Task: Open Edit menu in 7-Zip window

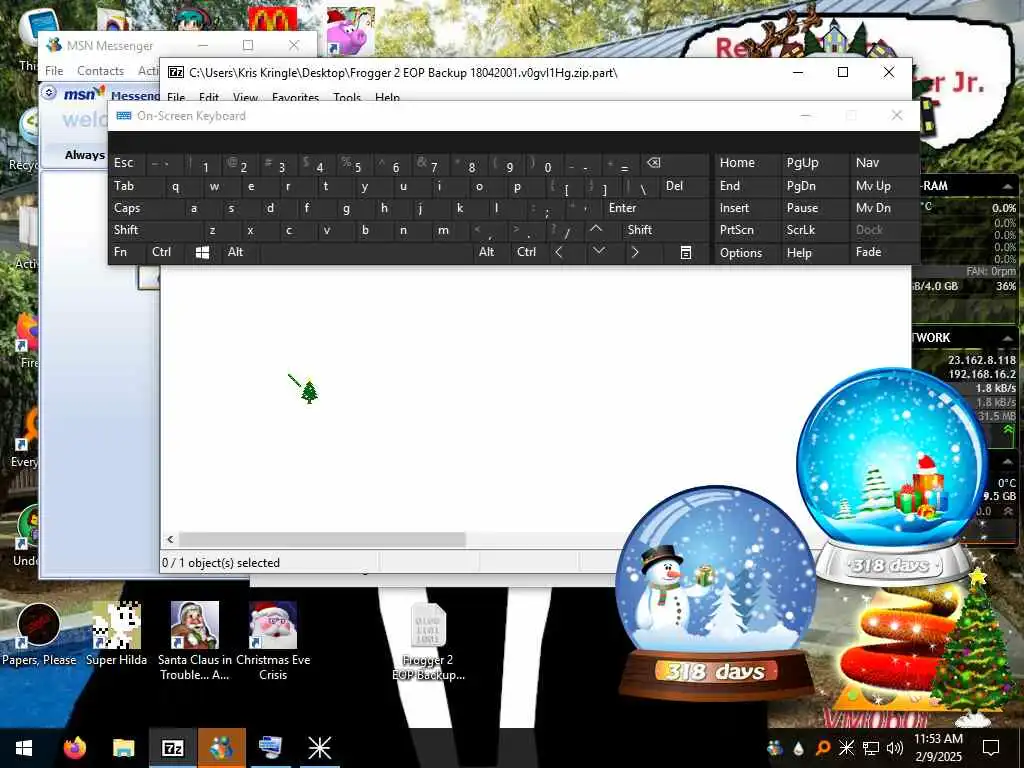Action: pyautogui.click(x=209, y=97)
